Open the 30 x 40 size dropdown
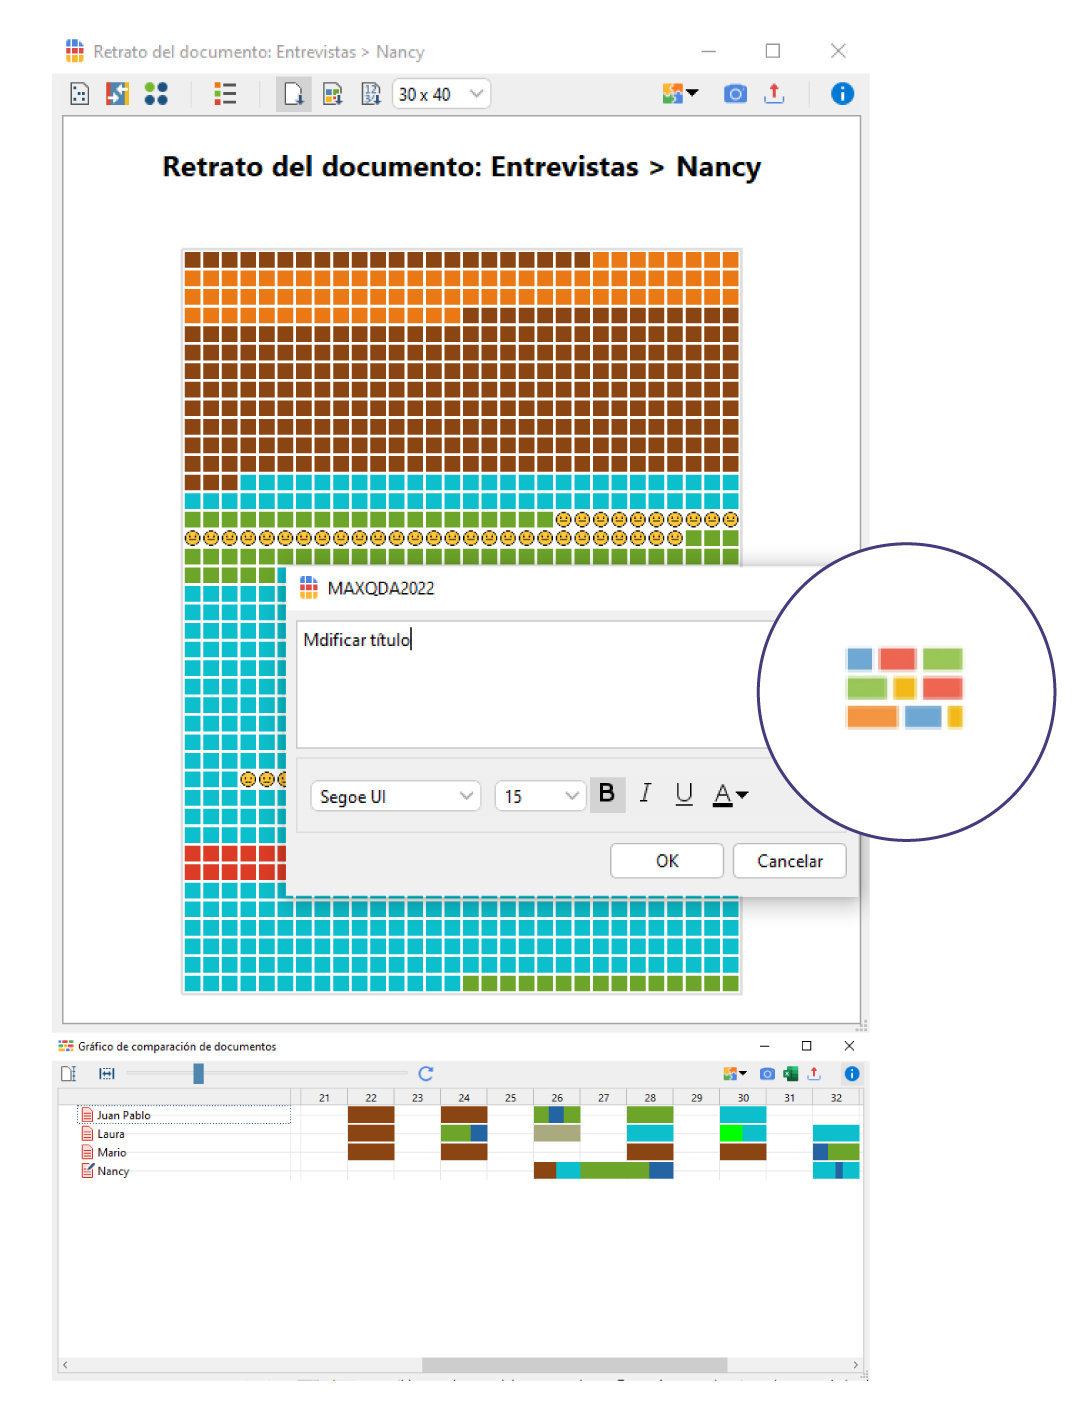The image size is (1080, 1423). (x=441, y=94)
